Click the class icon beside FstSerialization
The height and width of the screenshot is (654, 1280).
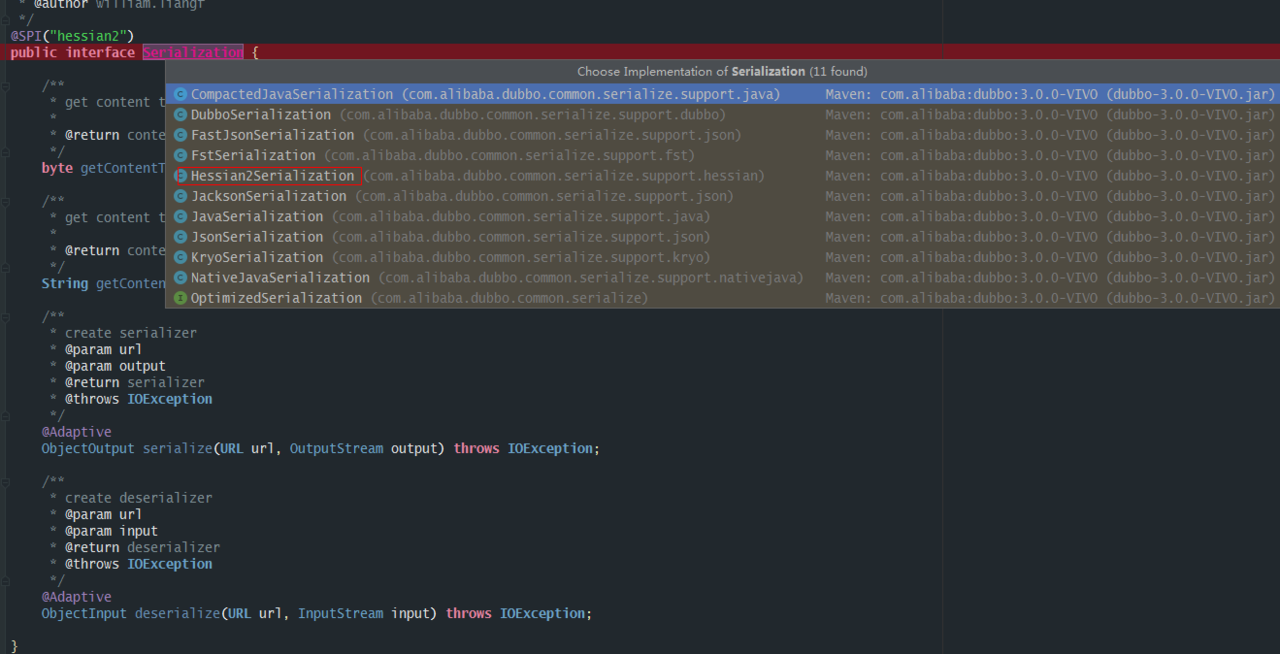180,156
